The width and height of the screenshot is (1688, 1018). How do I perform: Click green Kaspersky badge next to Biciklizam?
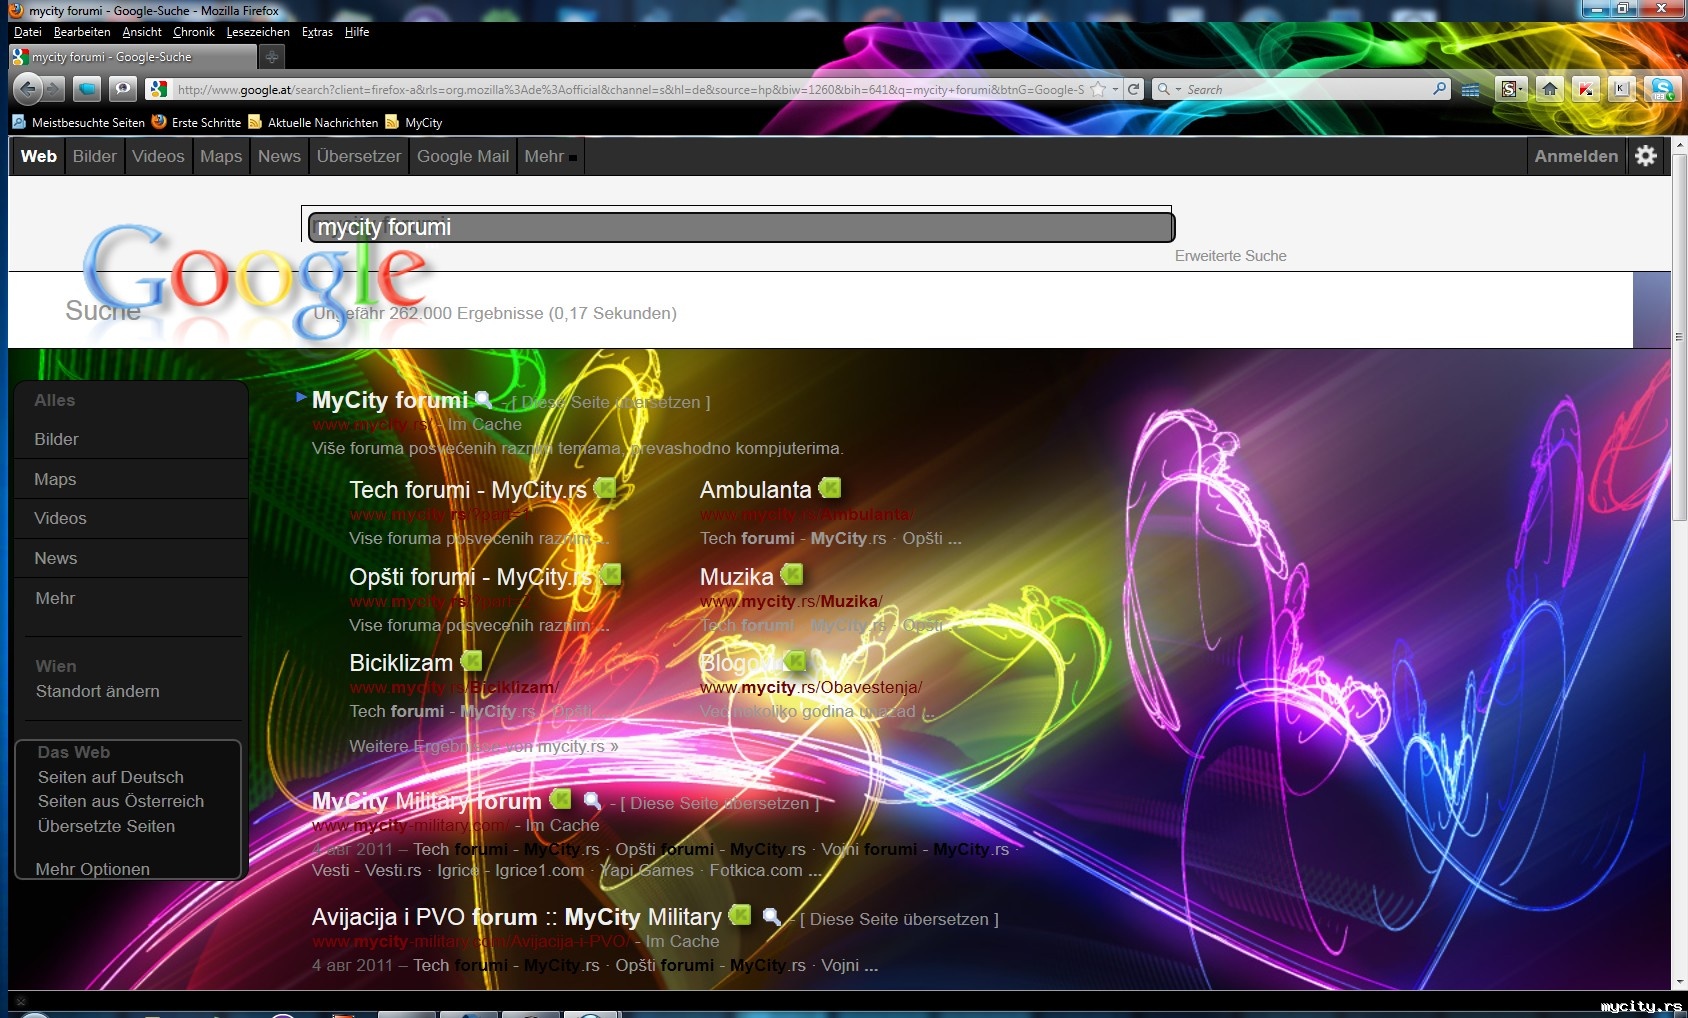(471, 661)
